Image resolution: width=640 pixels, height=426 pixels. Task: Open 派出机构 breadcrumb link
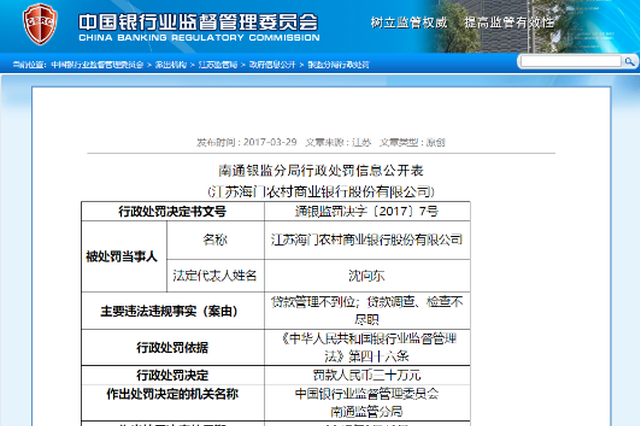171,64
